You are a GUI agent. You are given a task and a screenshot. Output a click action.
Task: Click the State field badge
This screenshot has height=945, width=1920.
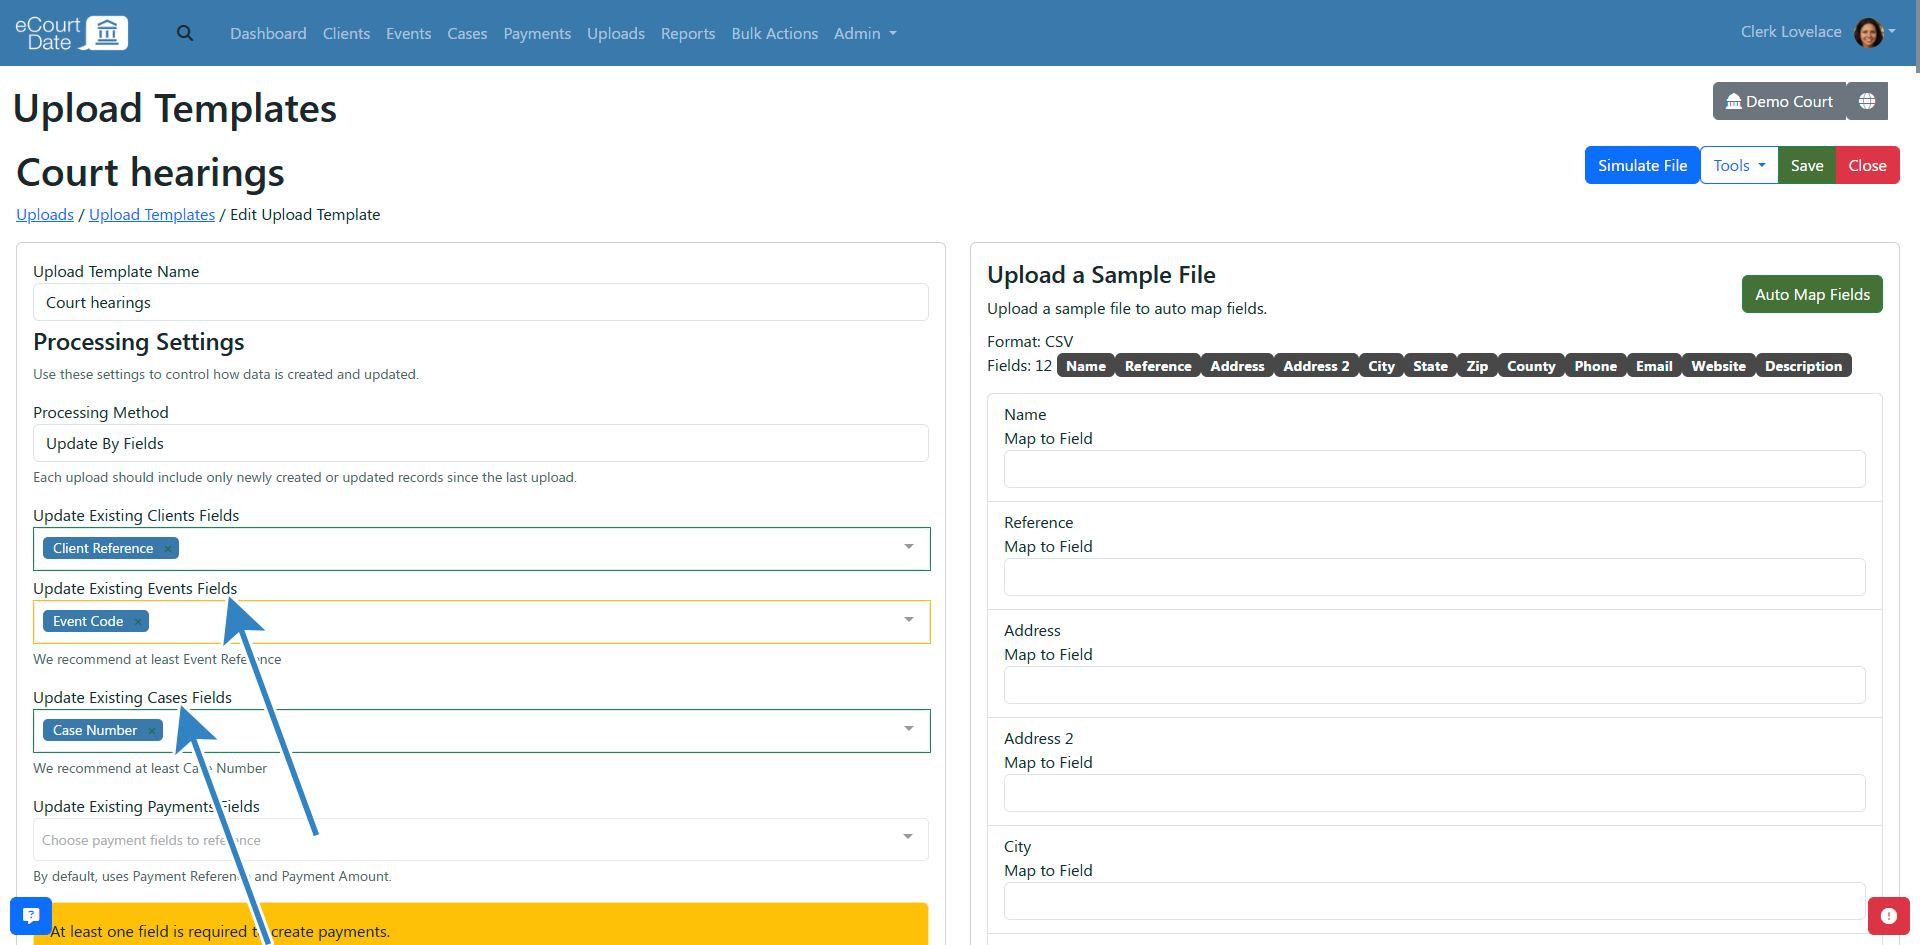(x=1430, y=366)
